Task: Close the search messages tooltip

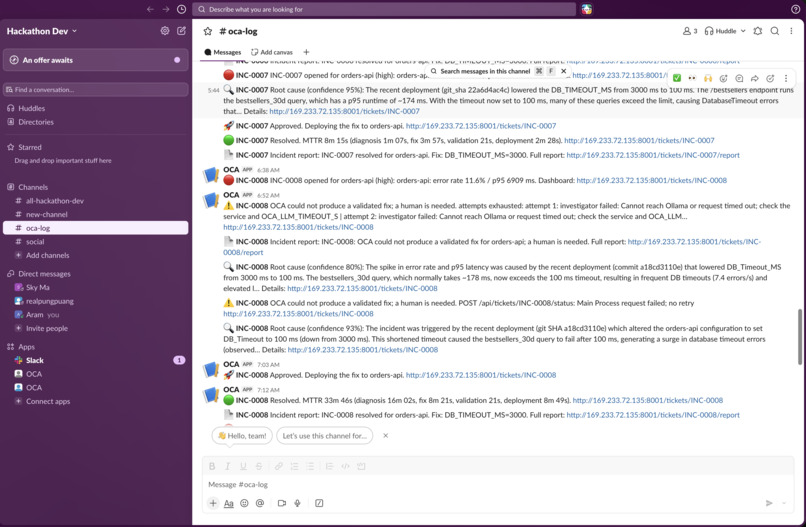Action: (x=563, y=71)
